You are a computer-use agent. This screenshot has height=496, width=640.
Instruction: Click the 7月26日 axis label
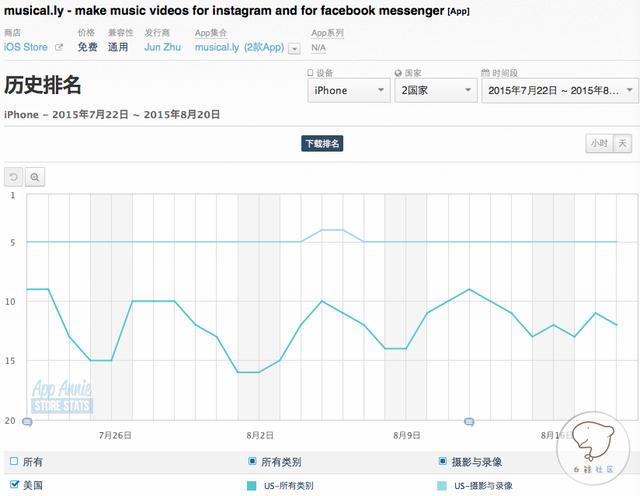(x=115, y=436)
